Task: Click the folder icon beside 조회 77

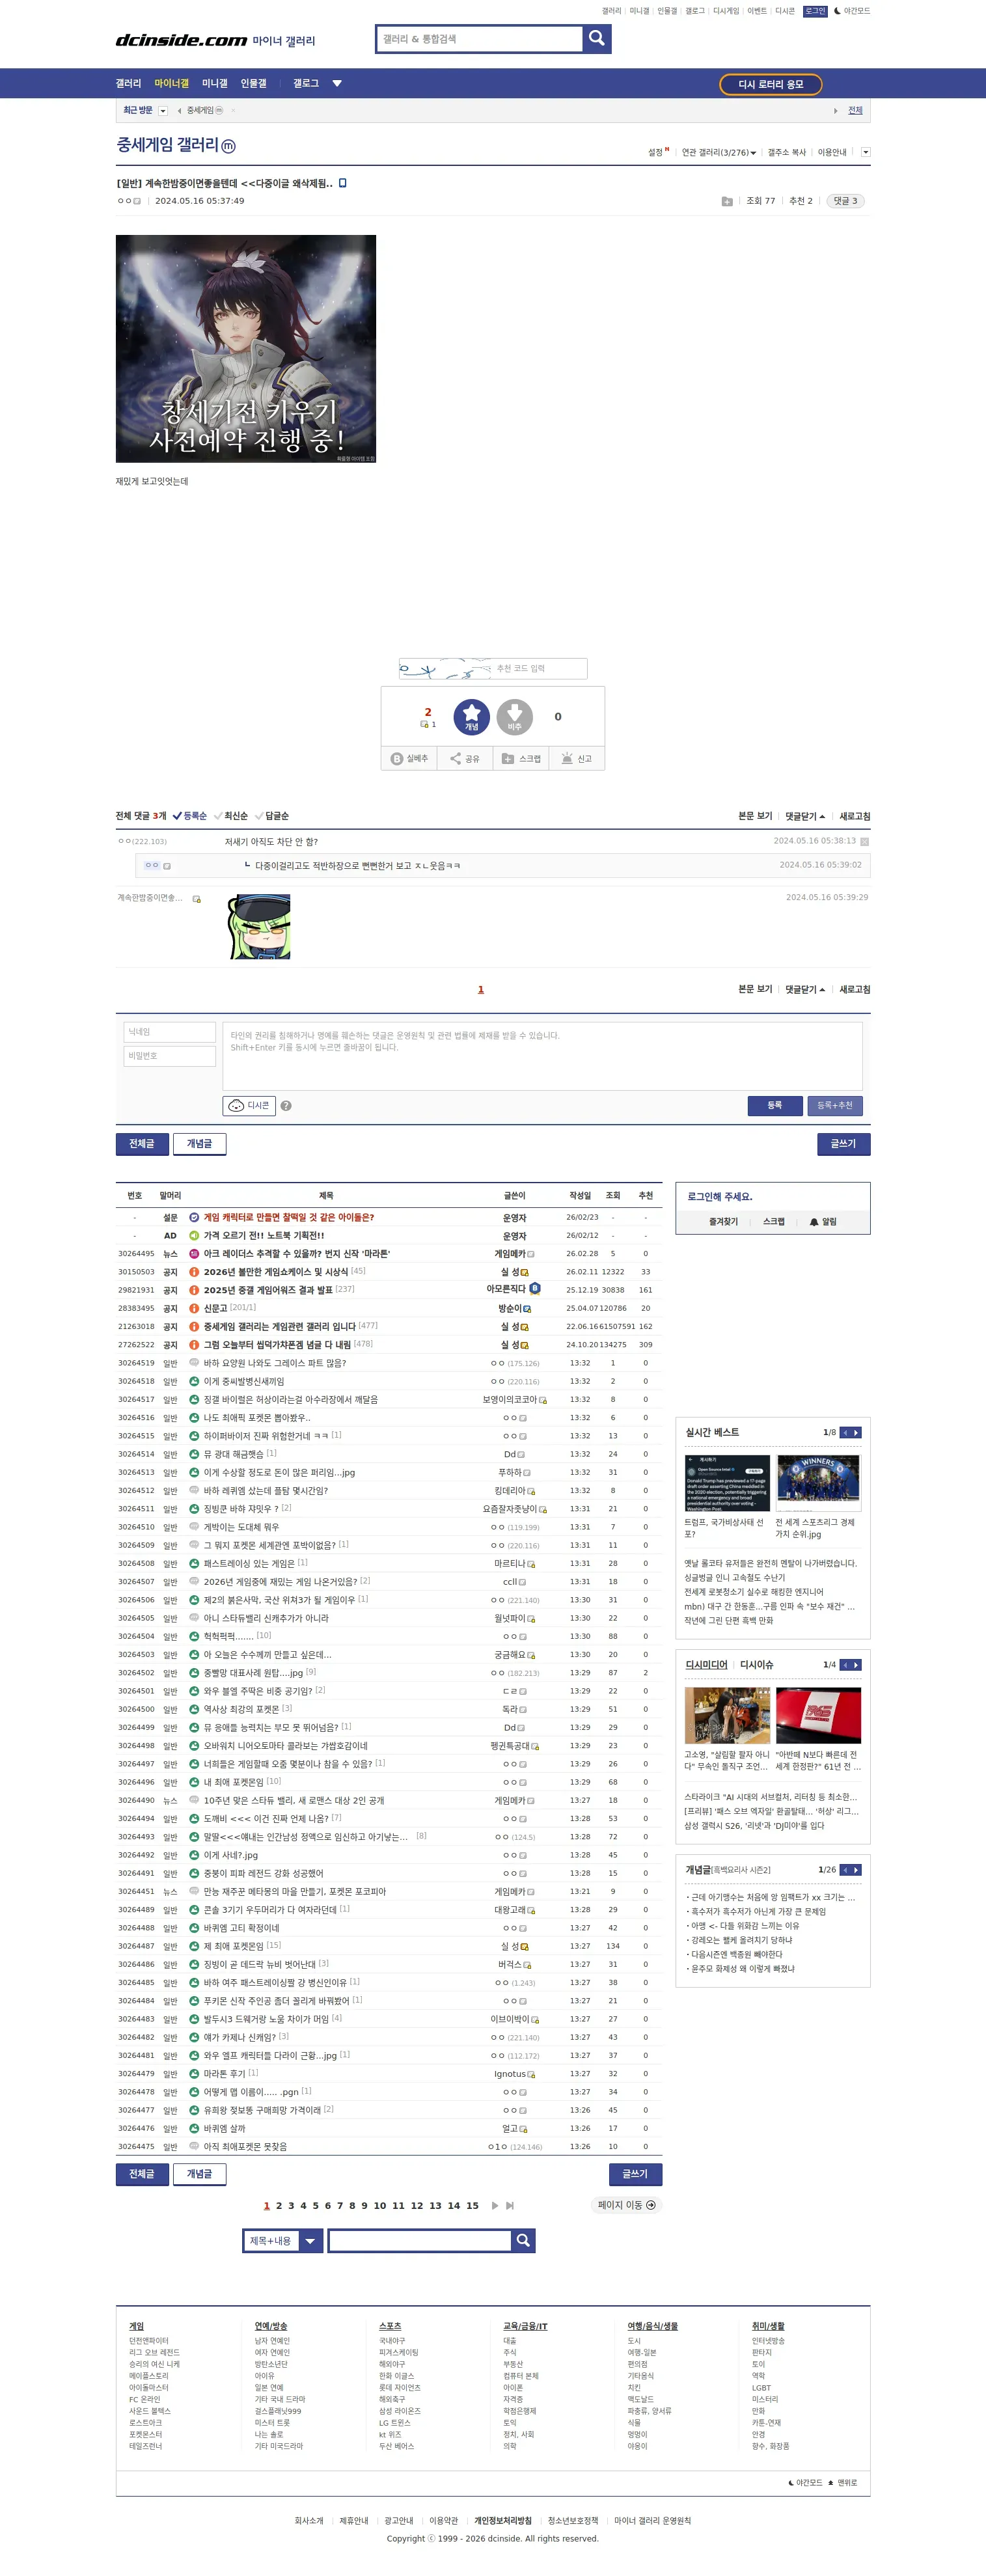Action: [x=727, y=201]
